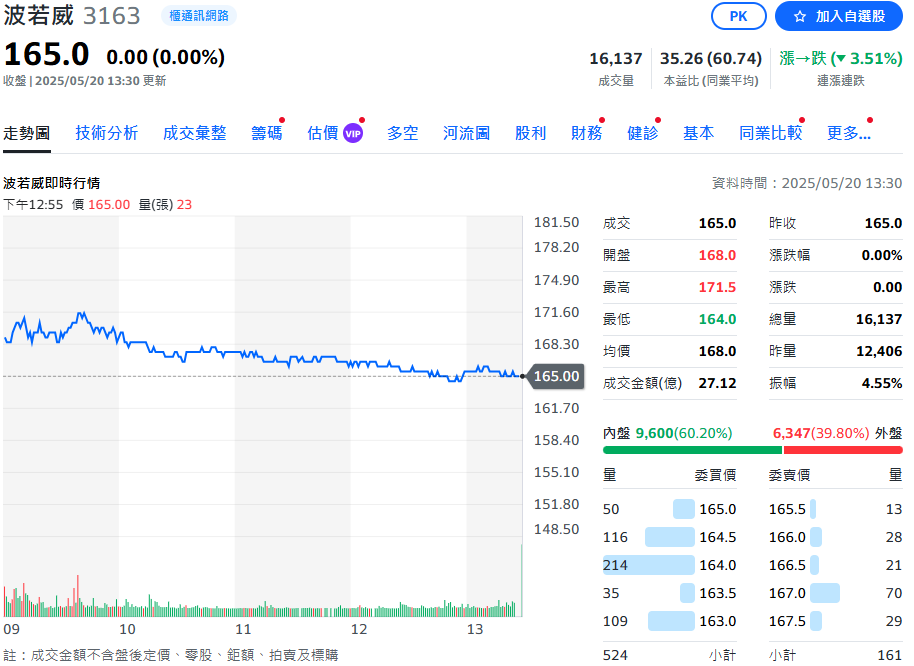Viewport: 914px width, 666px height.
Task: Switch to the 多空 tab
Action: coord(403,133)
